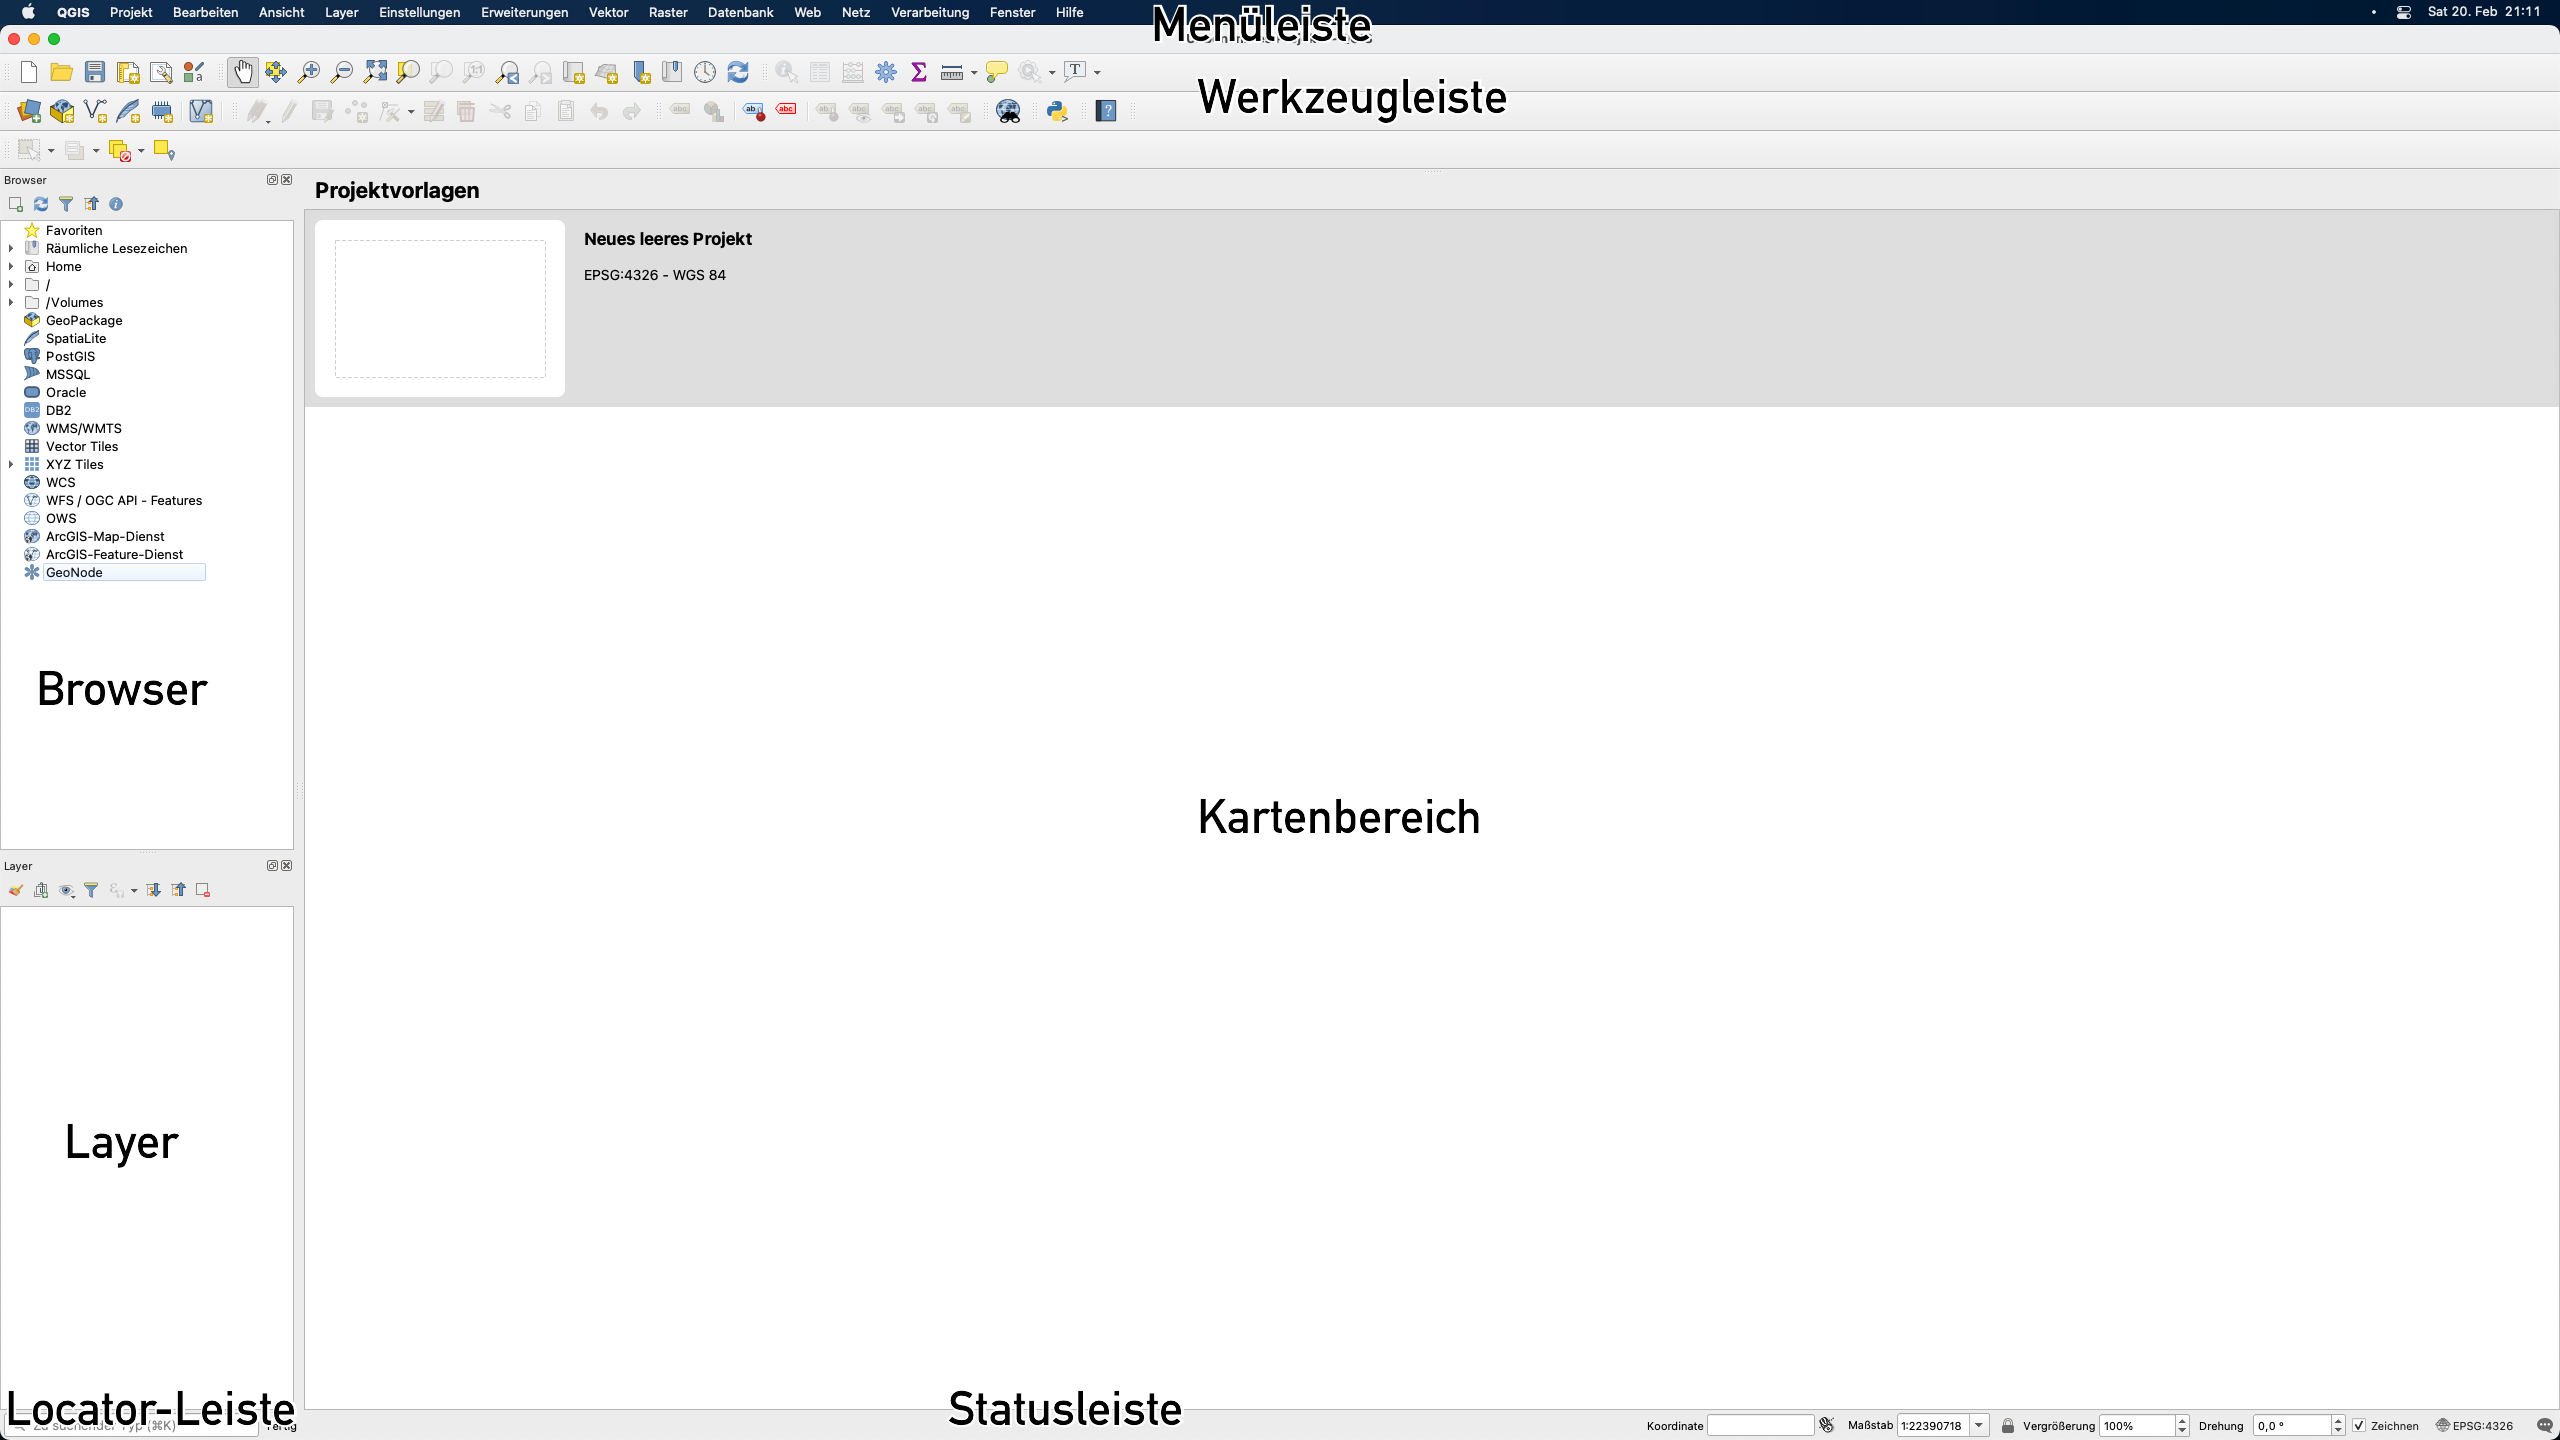Select ArcGIS-Map-Dienst in Browser tree

(105, 536)
